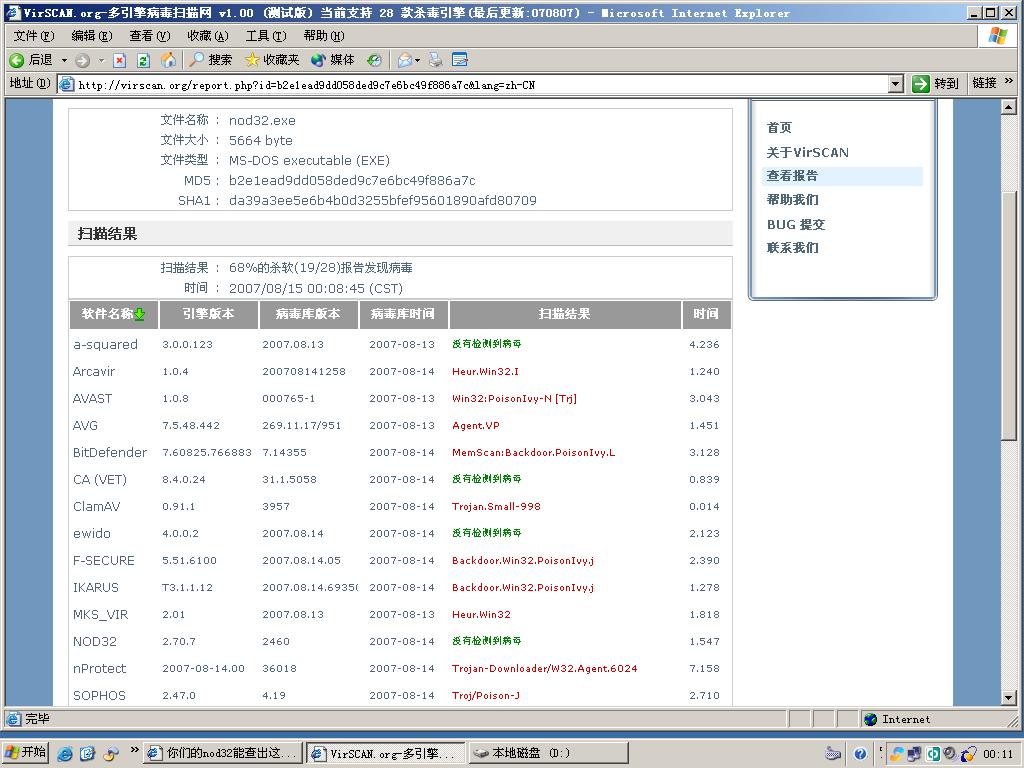This screenshot has width=1024, height=768.
Task: Open the 联系我们 sidebar link
Action: (792, 248)
